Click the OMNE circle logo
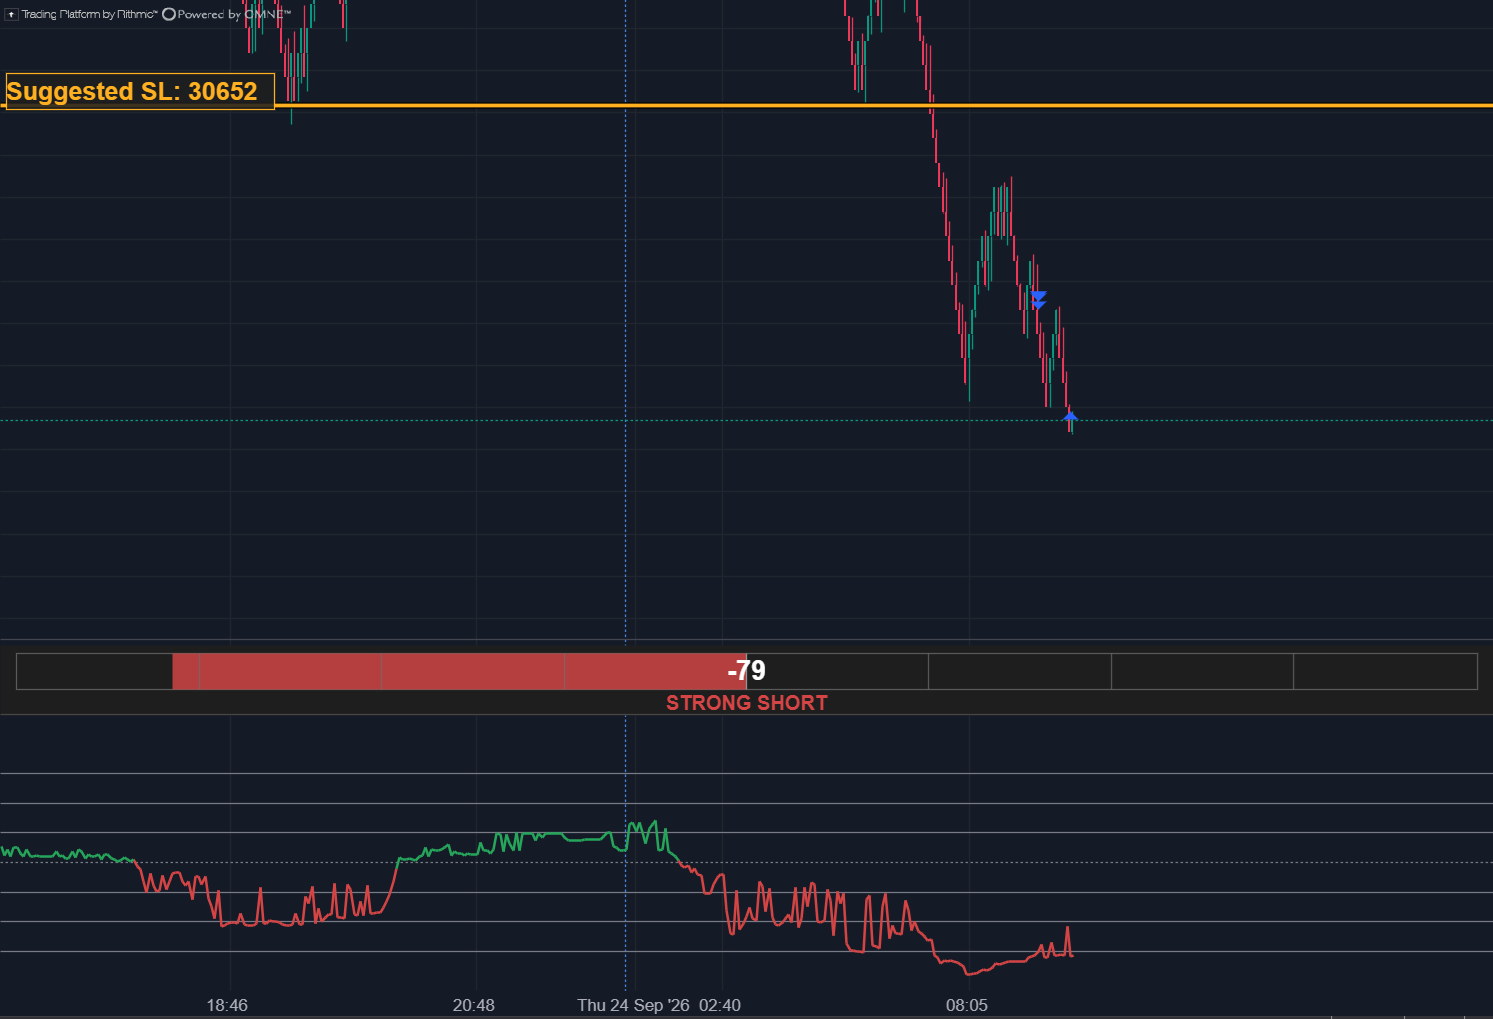Viewport: 1493px width, 1019px height. point(169,15)
